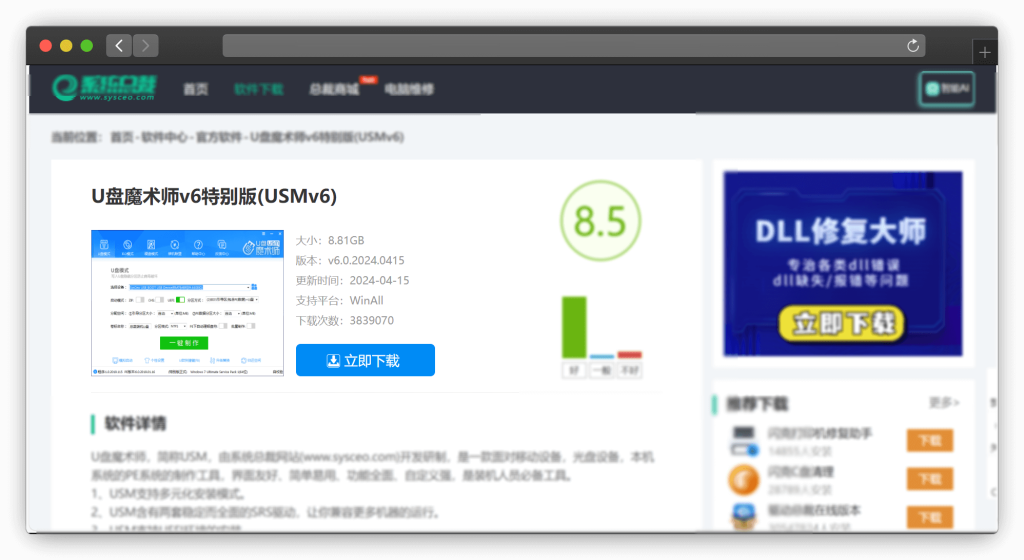Follow the 首页 breadcrumb link
This screenshot has height=560, width=1024.
coord(121,137)
